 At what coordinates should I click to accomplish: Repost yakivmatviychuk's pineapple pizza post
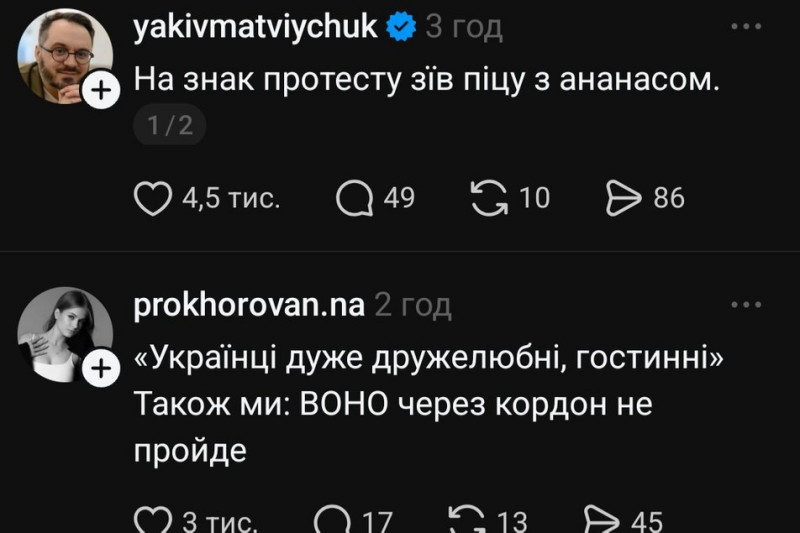tap(489, 198)
